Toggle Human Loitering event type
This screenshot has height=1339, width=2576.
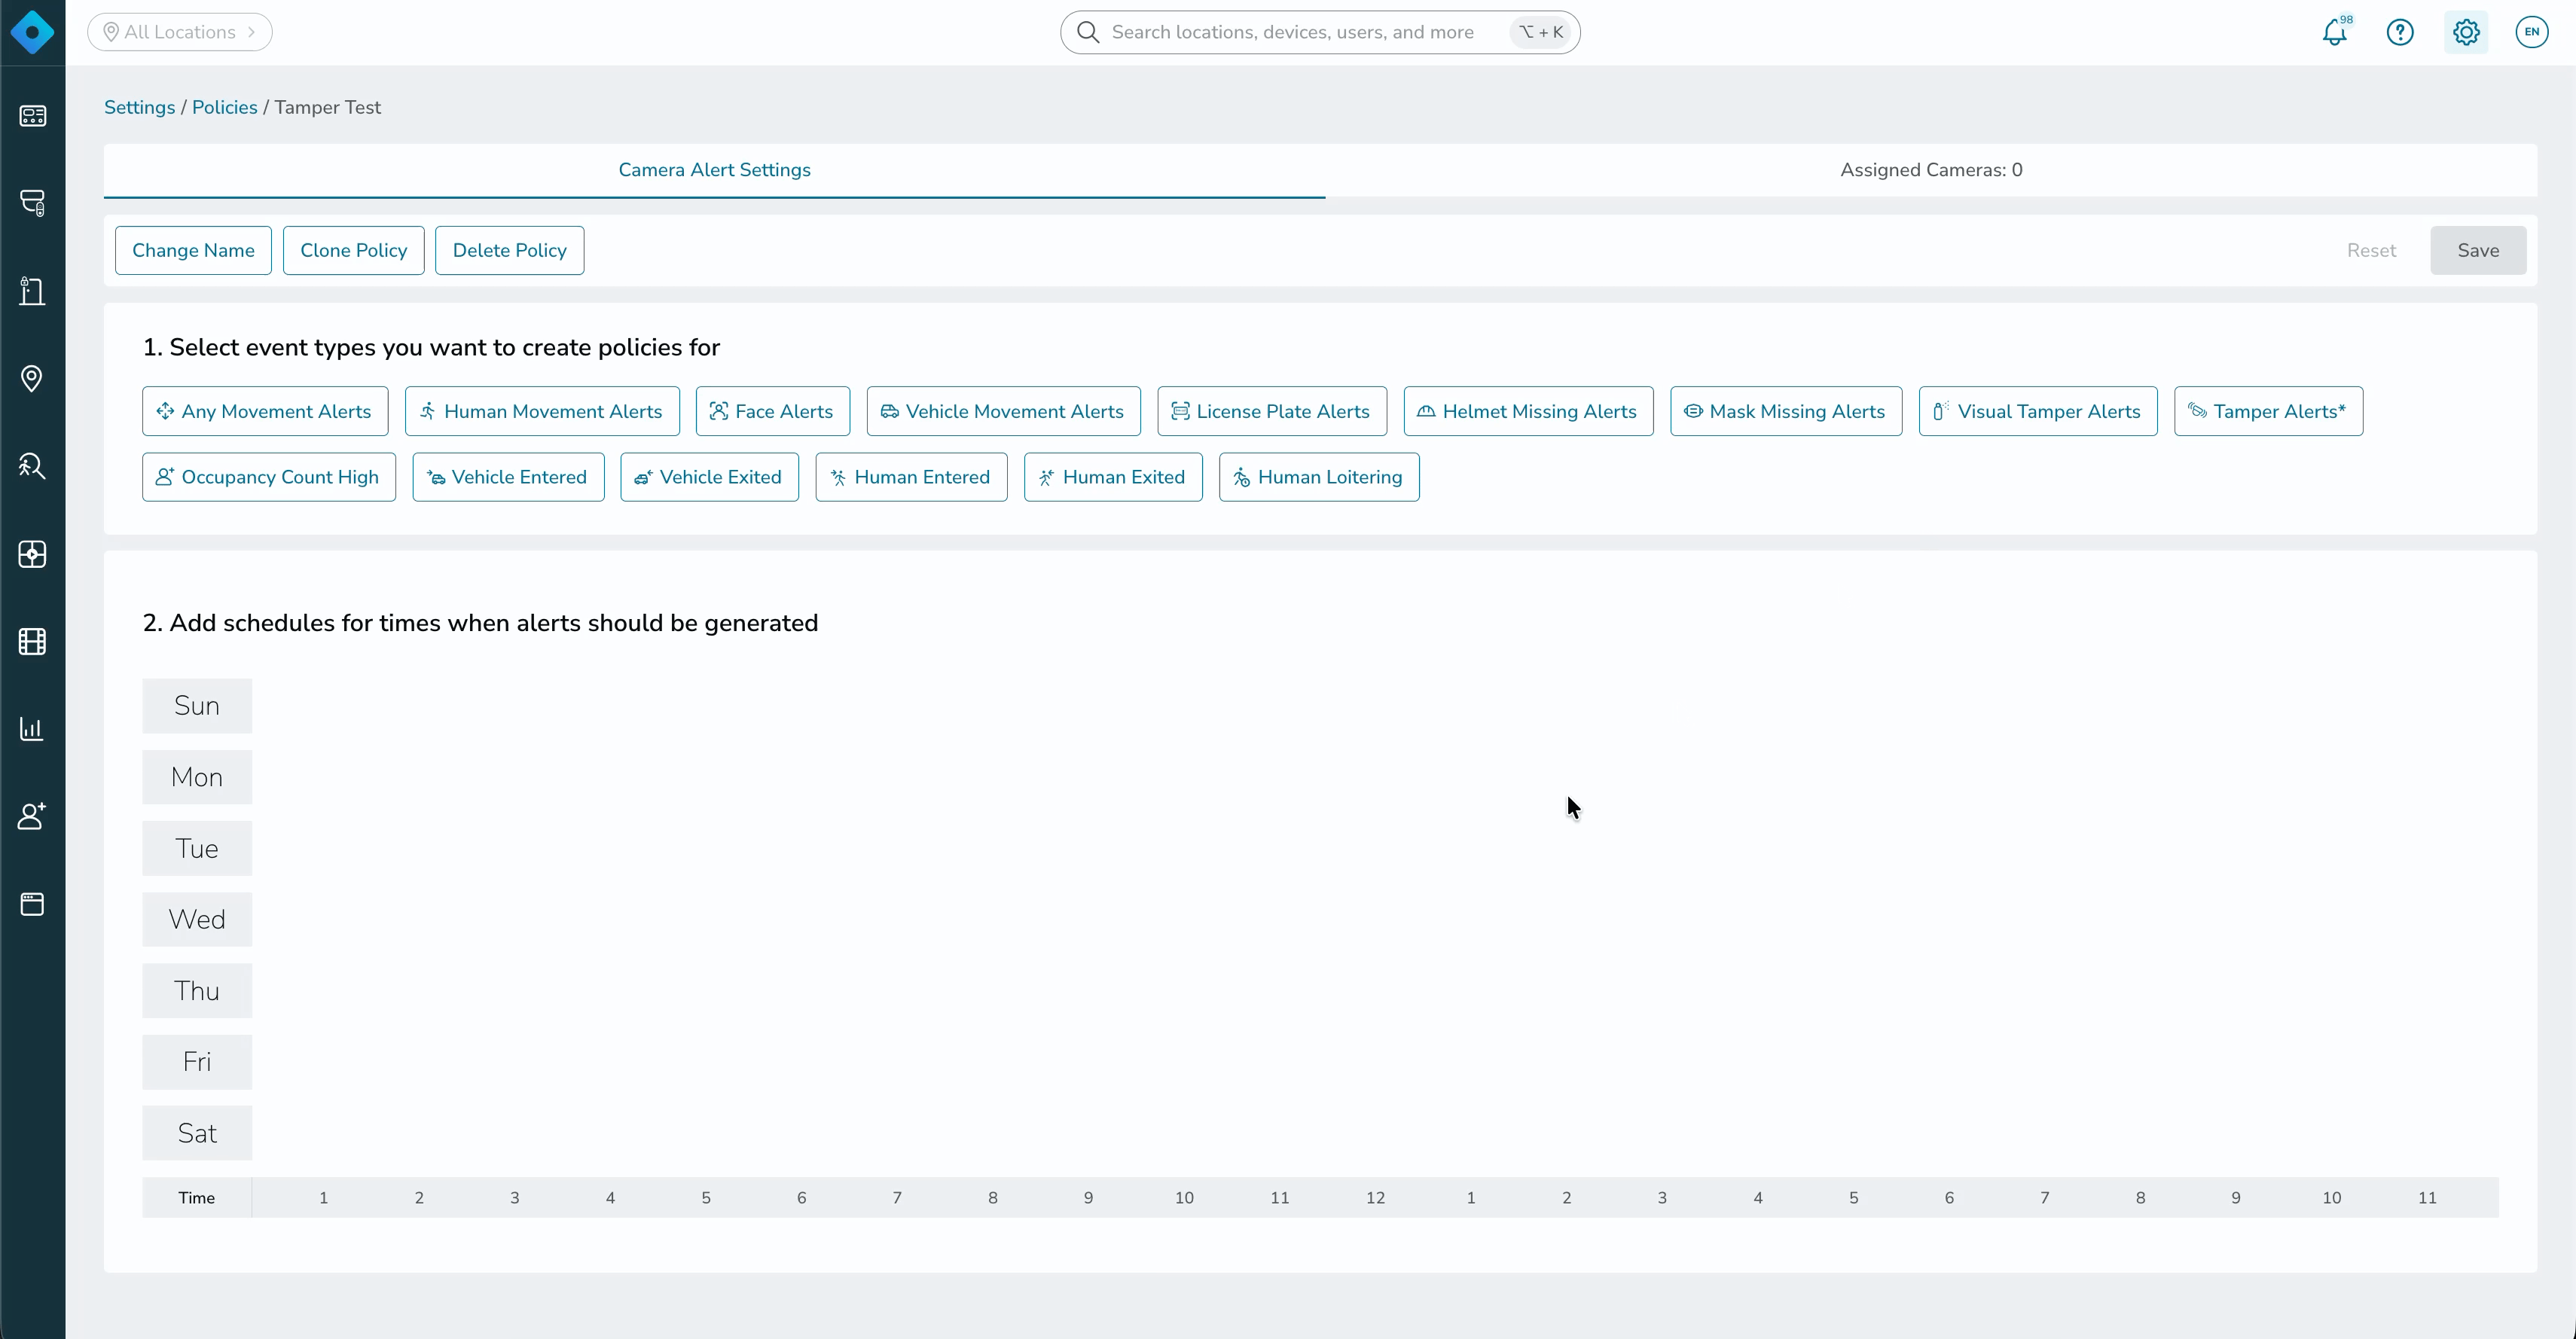click(x=1319, y=477)
